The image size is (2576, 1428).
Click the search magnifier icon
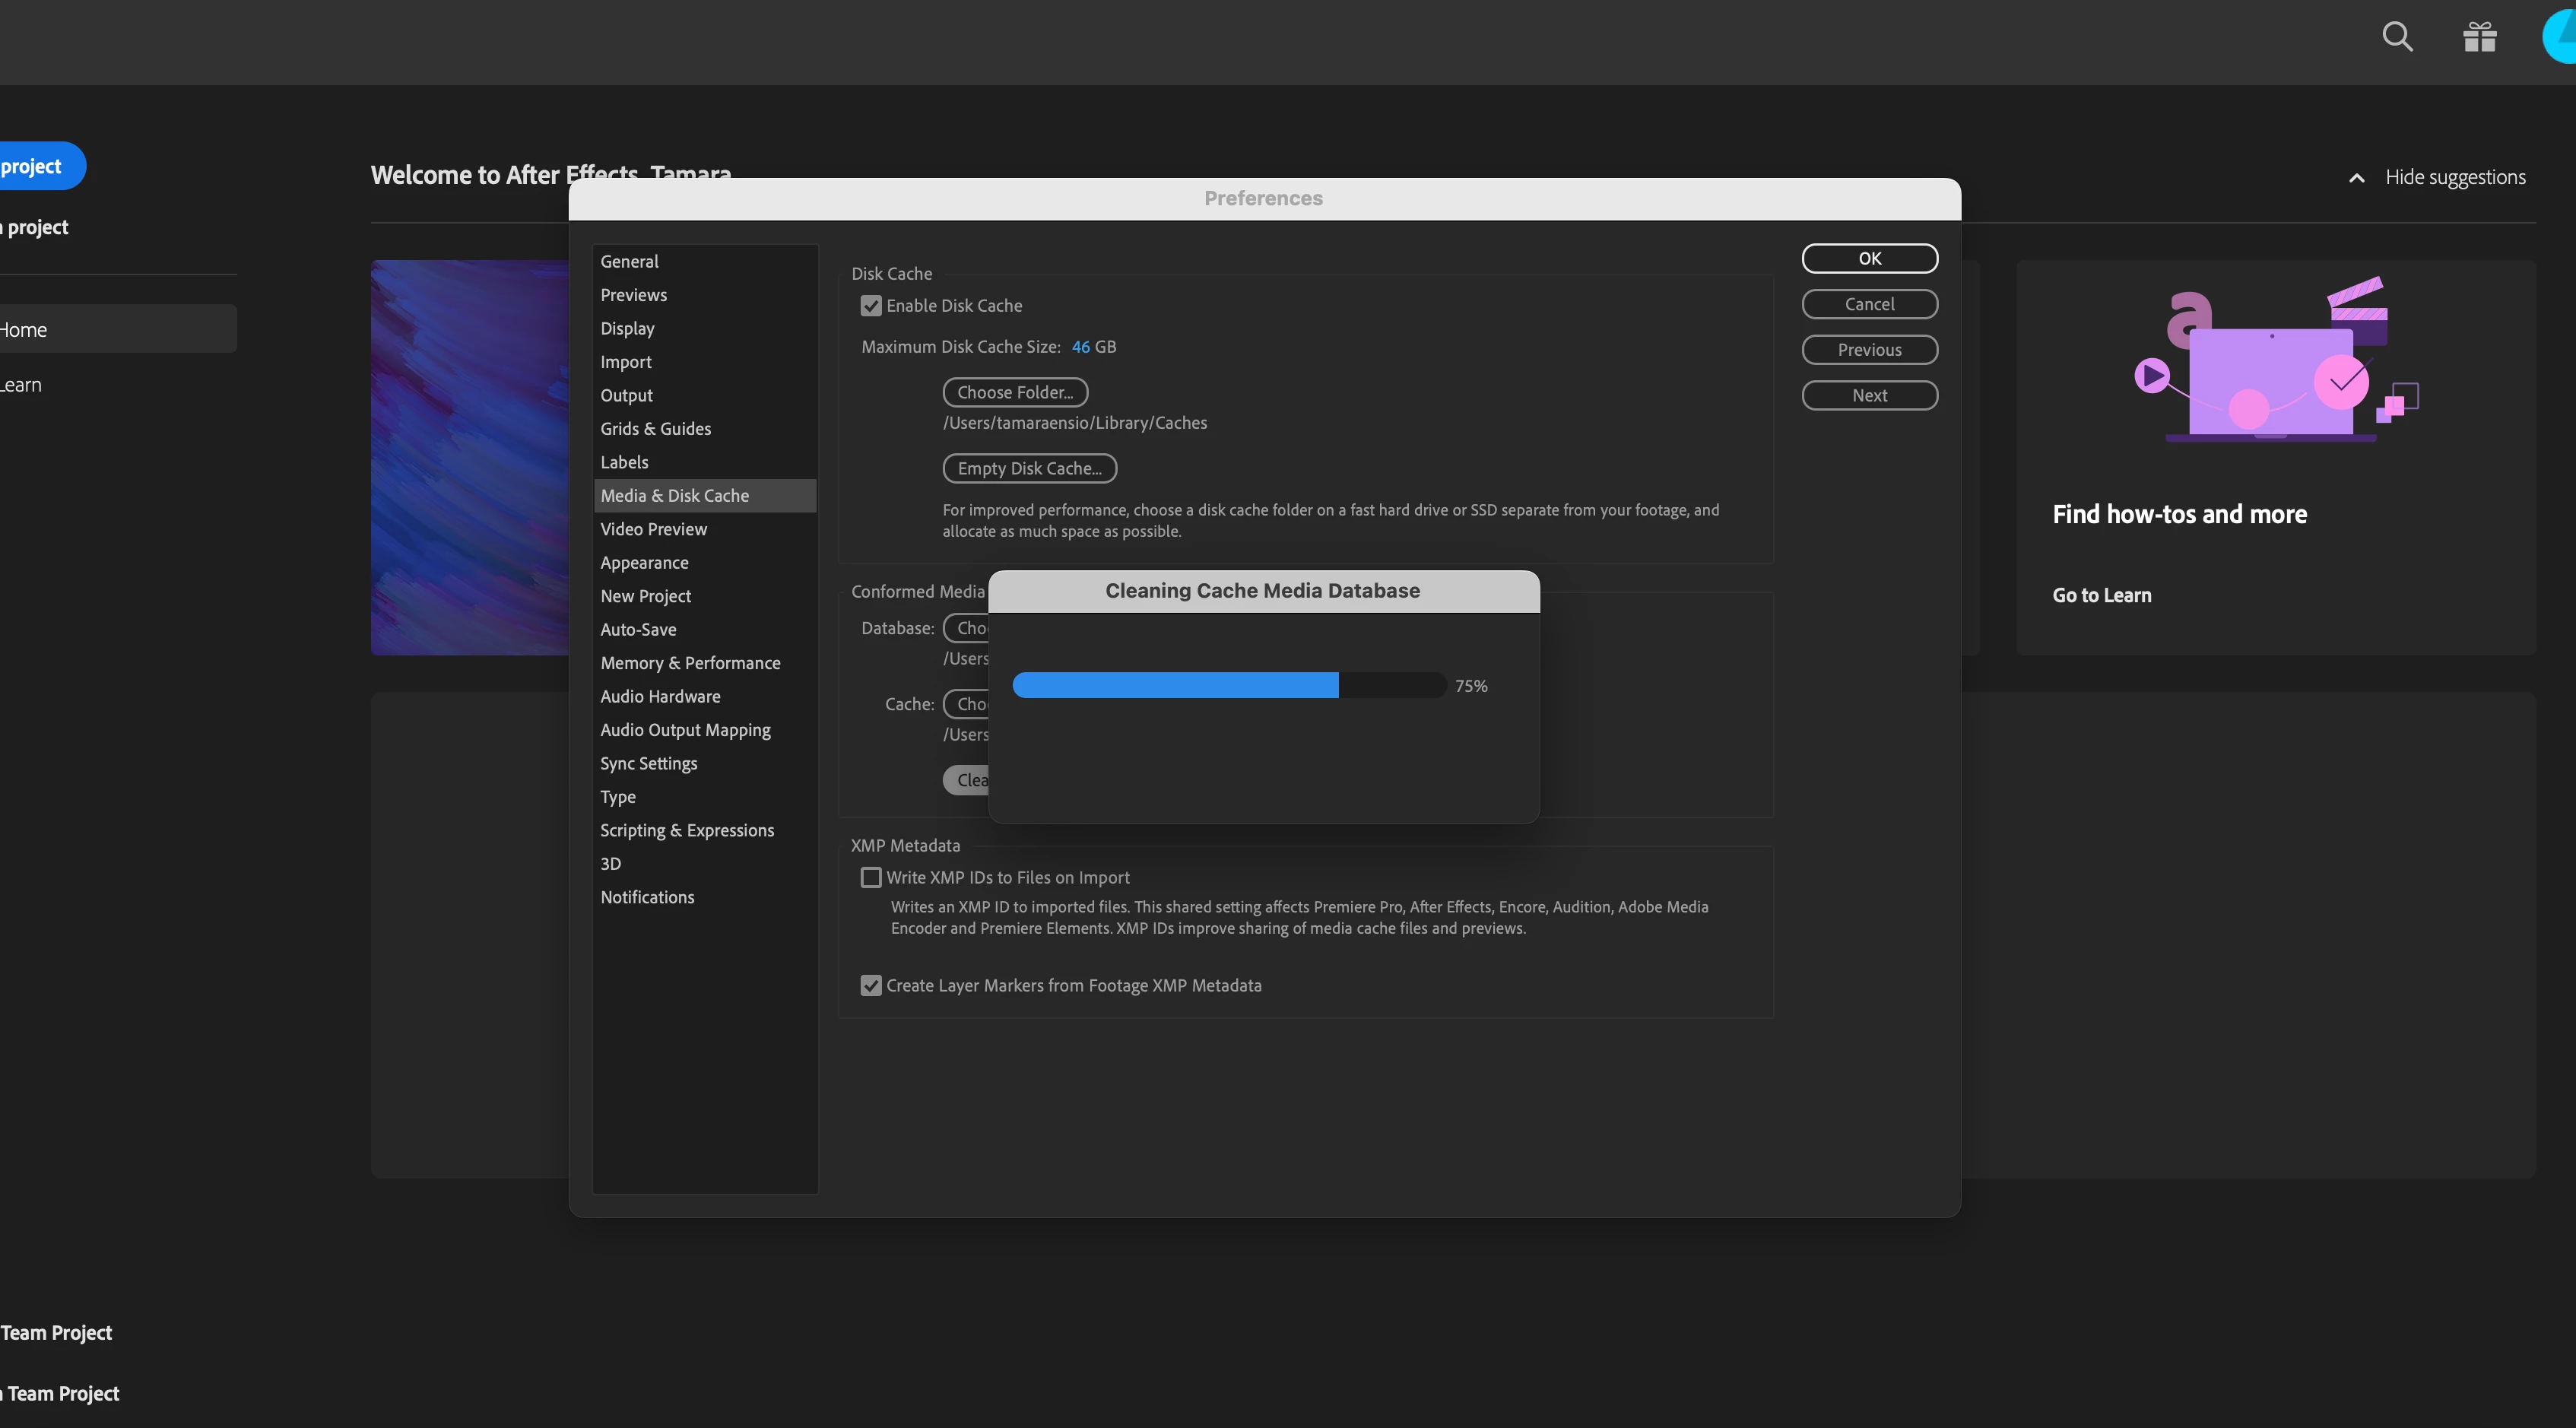[x=2397, y=37]
